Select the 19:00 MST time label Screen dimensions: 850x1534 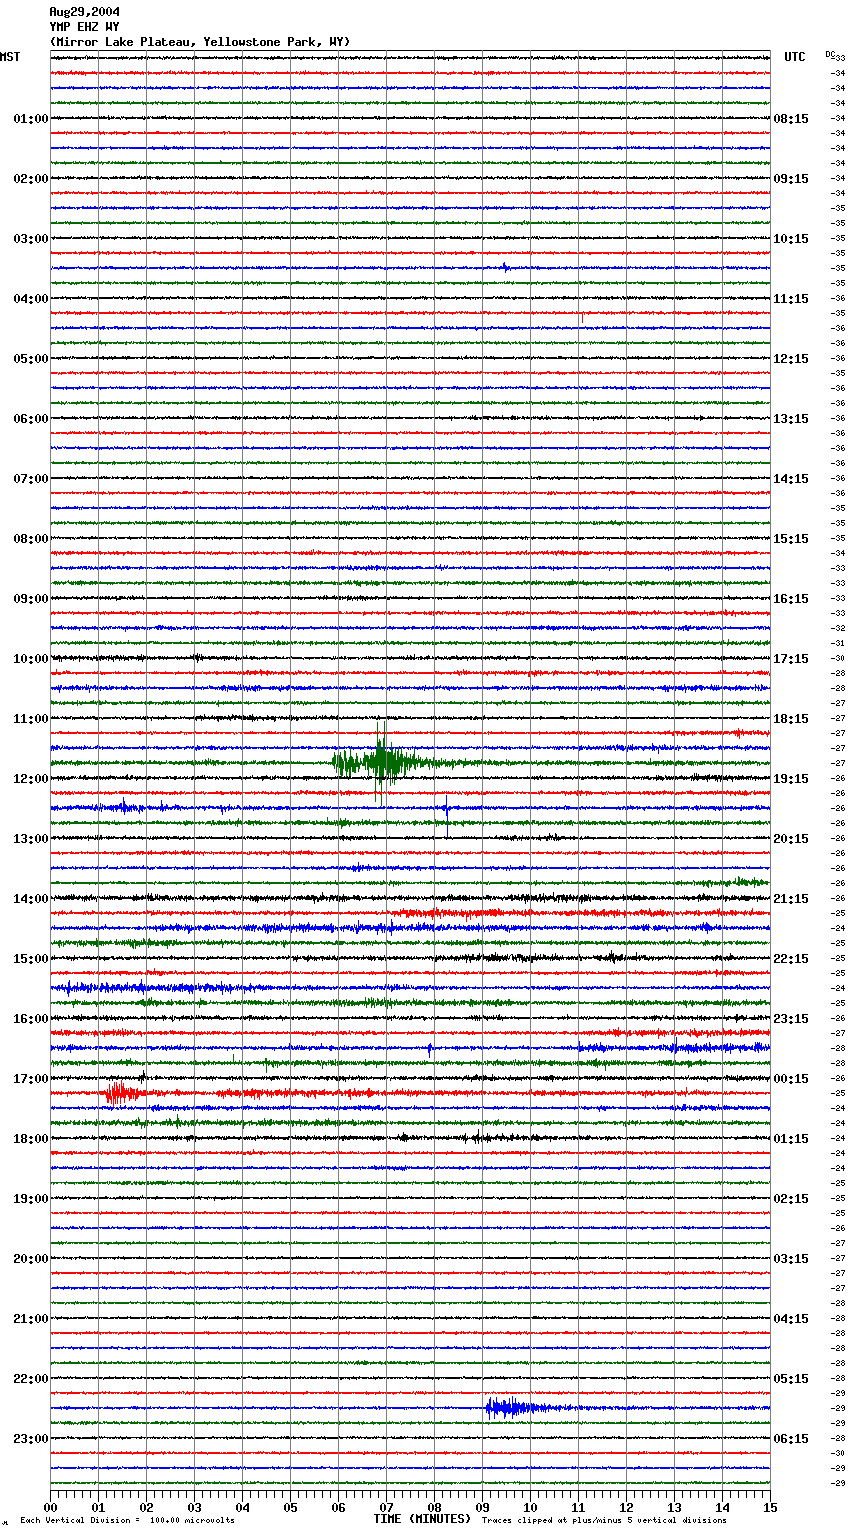31,1199
